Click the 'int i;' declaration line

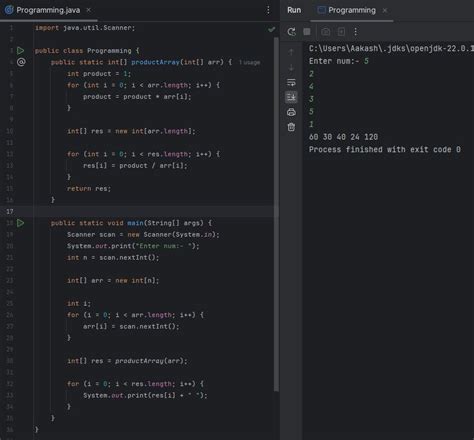click(79, 303)
